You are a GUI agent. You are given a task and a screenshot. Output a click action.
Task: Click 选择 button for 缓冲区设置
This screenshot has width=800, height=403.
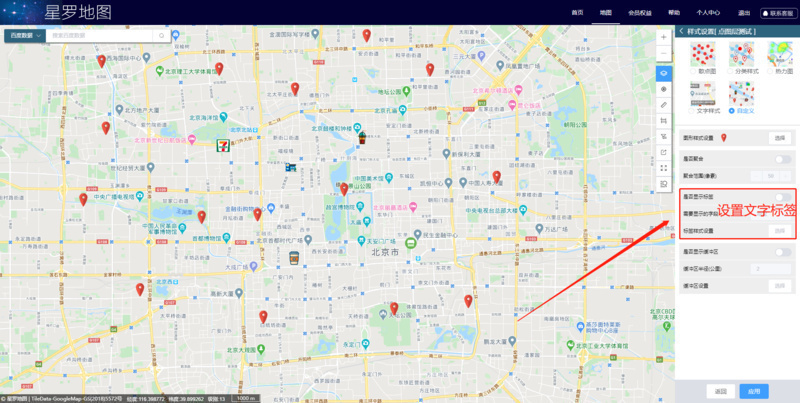point(780,286)
